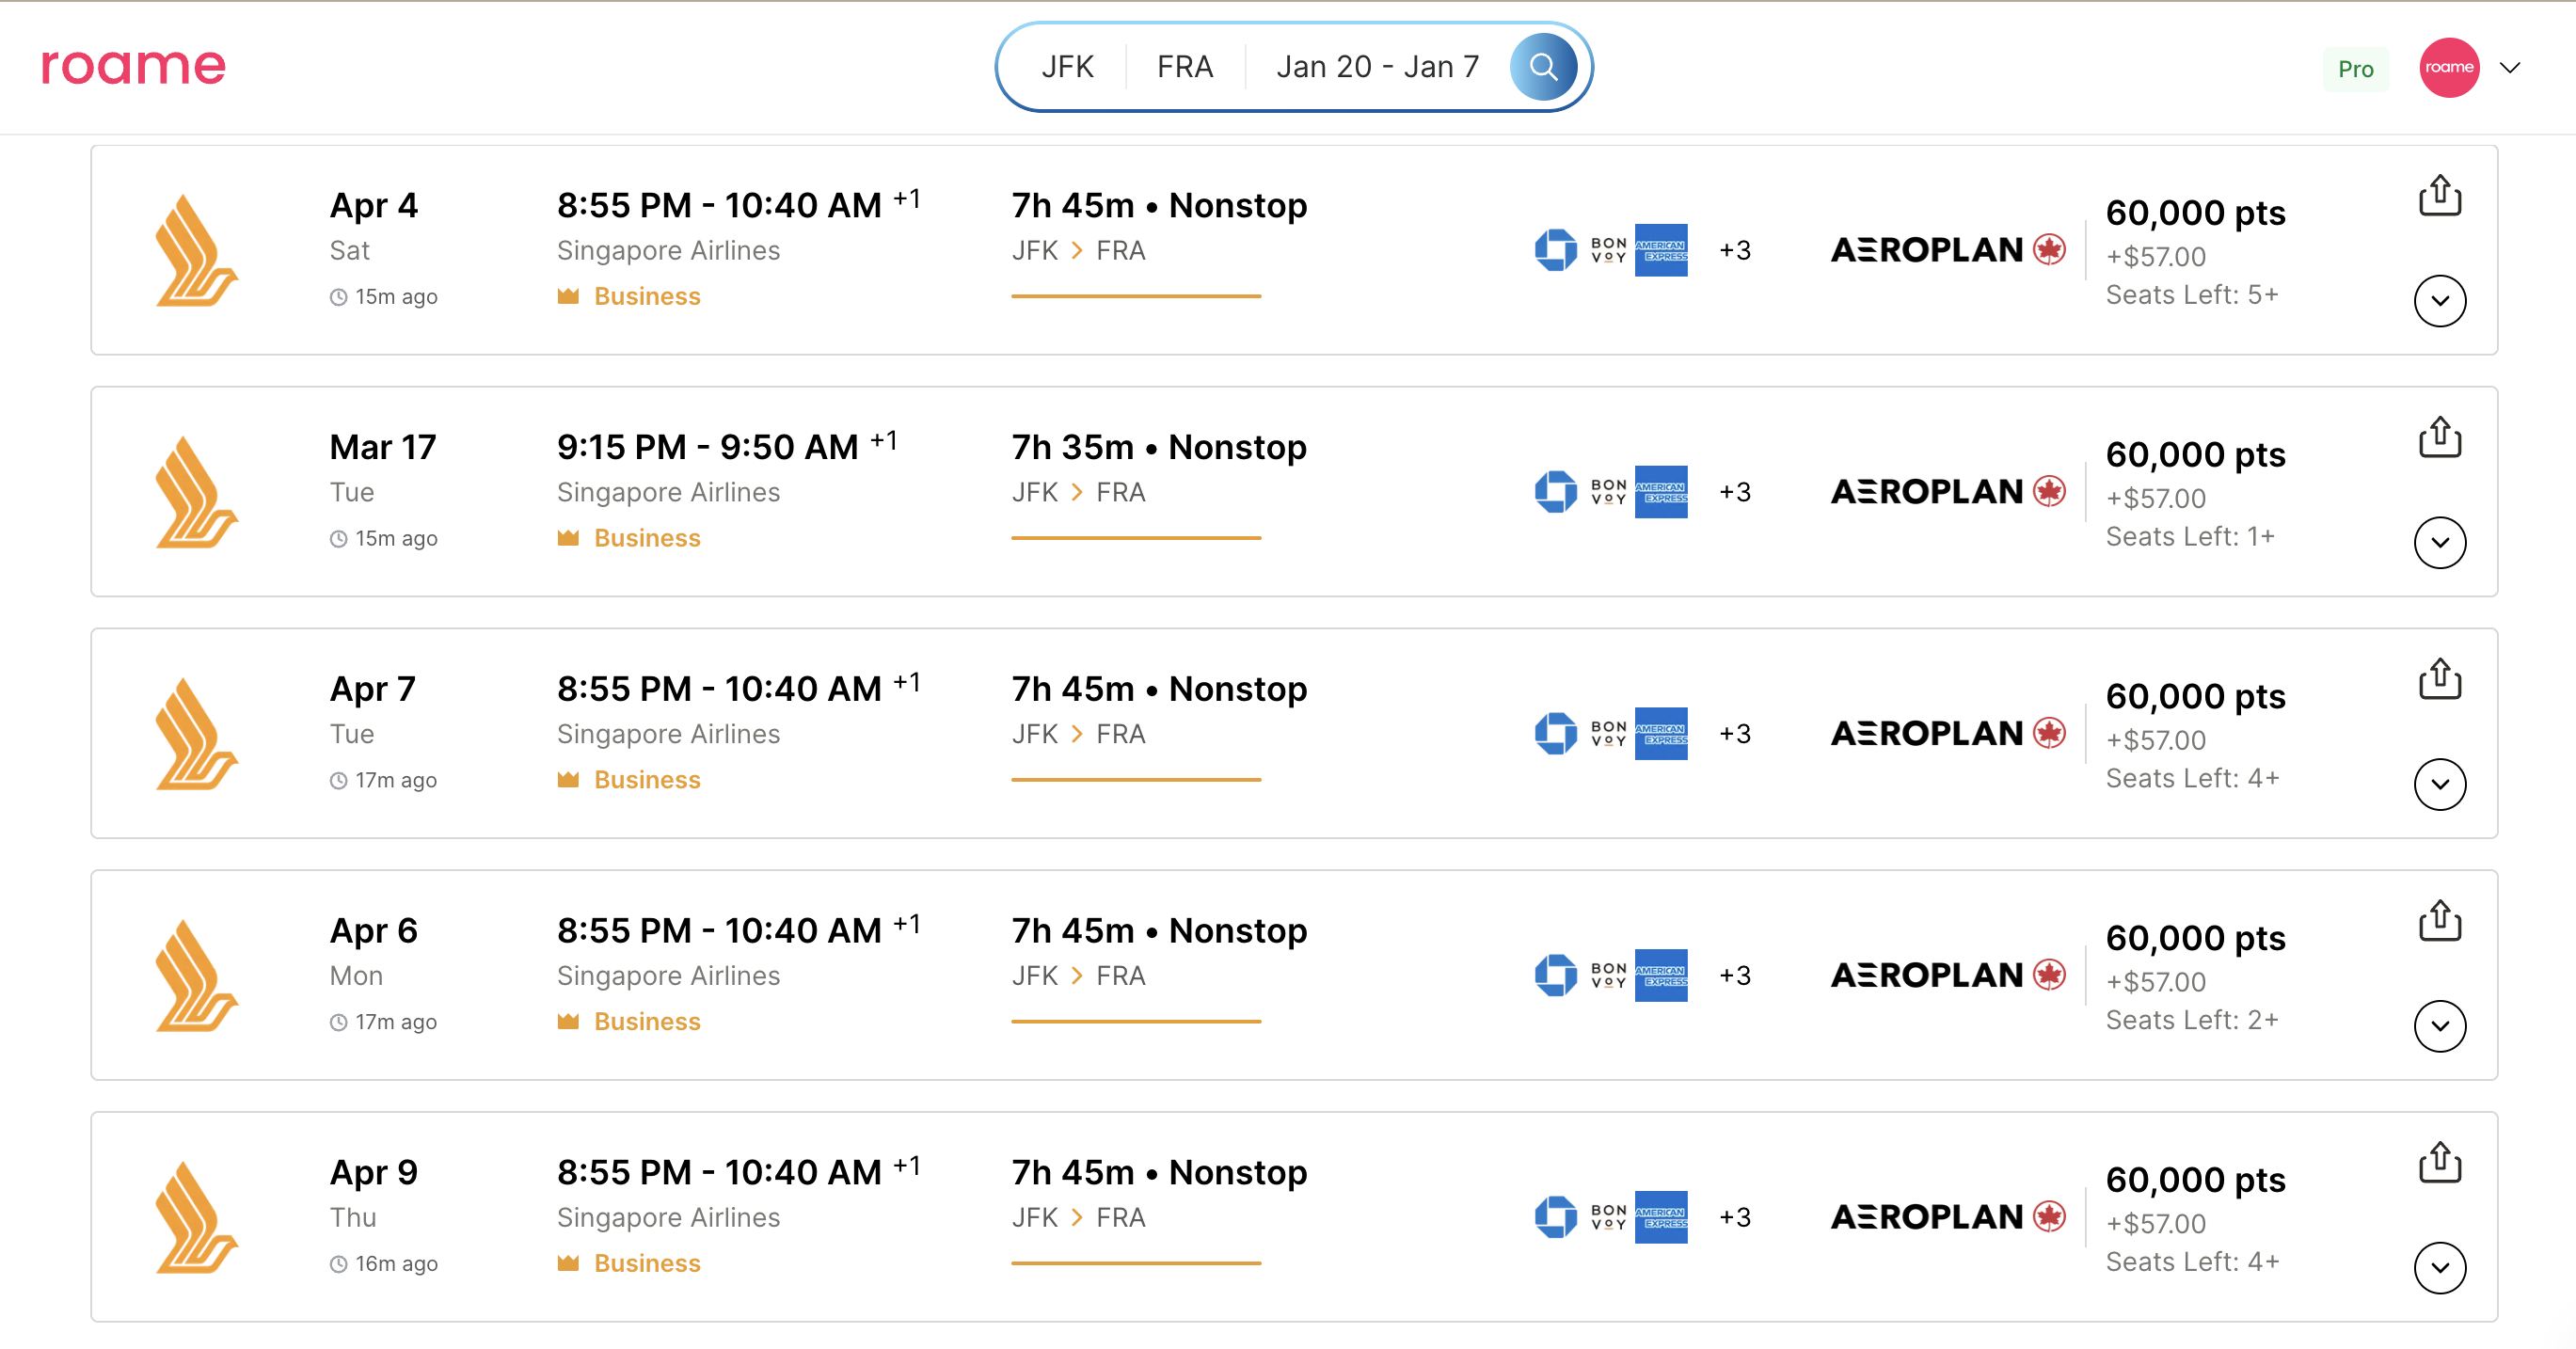Open the Jan 20 - Jan 7 date range
Viewport: 2576px width, 1349px height.
(1376, 67)
